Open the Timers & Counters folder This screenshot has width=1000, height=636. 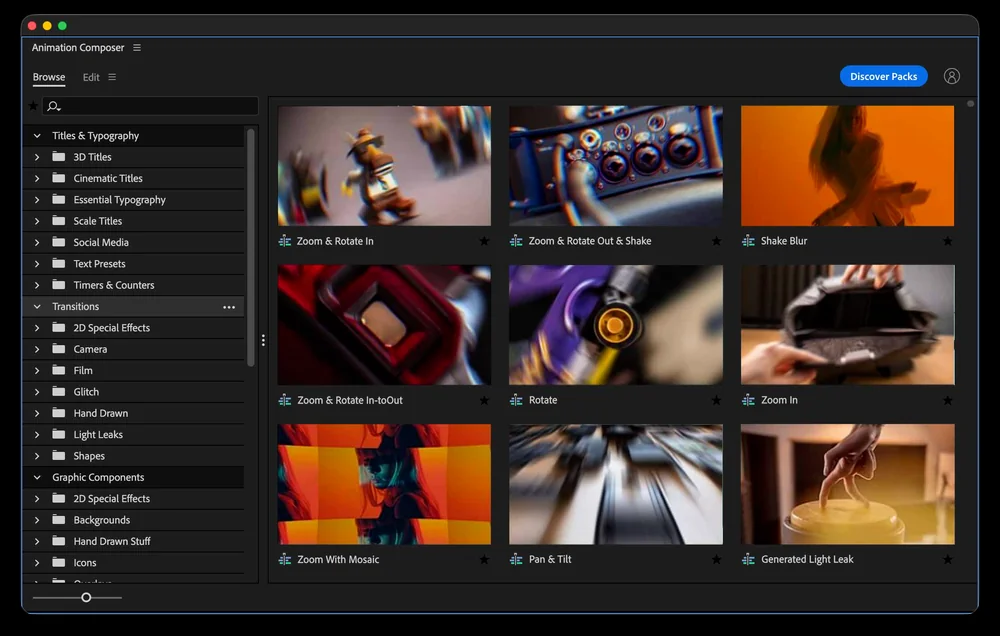(x=134, y=285)
